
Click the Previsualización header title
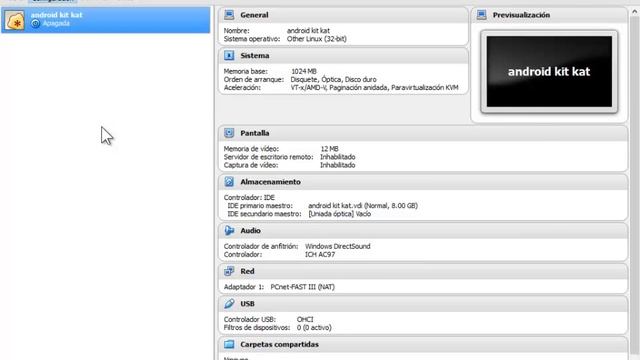pyautogui.click(x=521, y=15)
